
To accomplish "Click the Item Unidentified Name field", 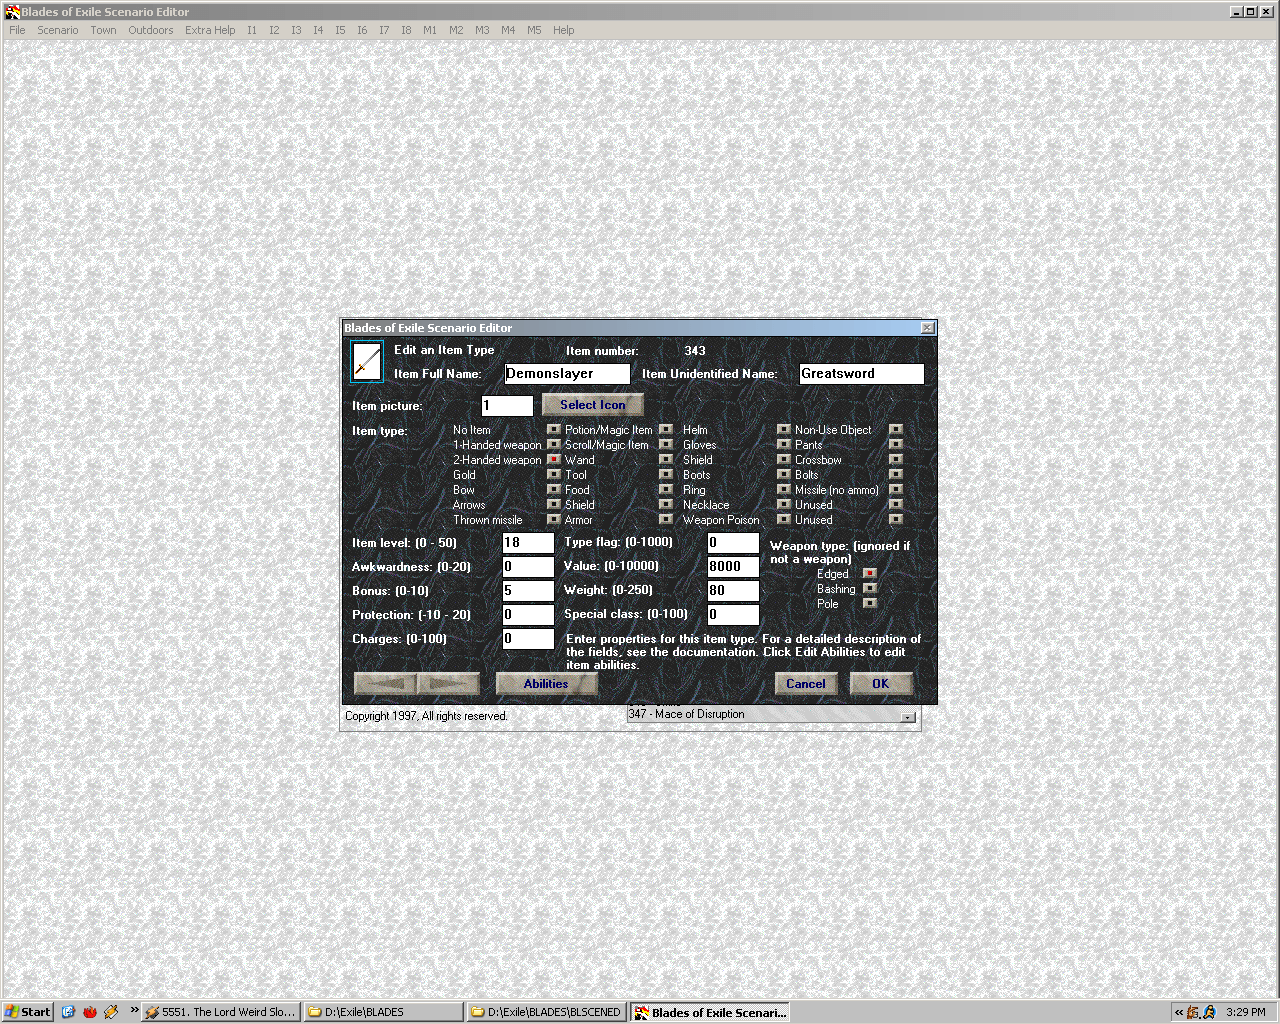I will (x=861, y=374).
